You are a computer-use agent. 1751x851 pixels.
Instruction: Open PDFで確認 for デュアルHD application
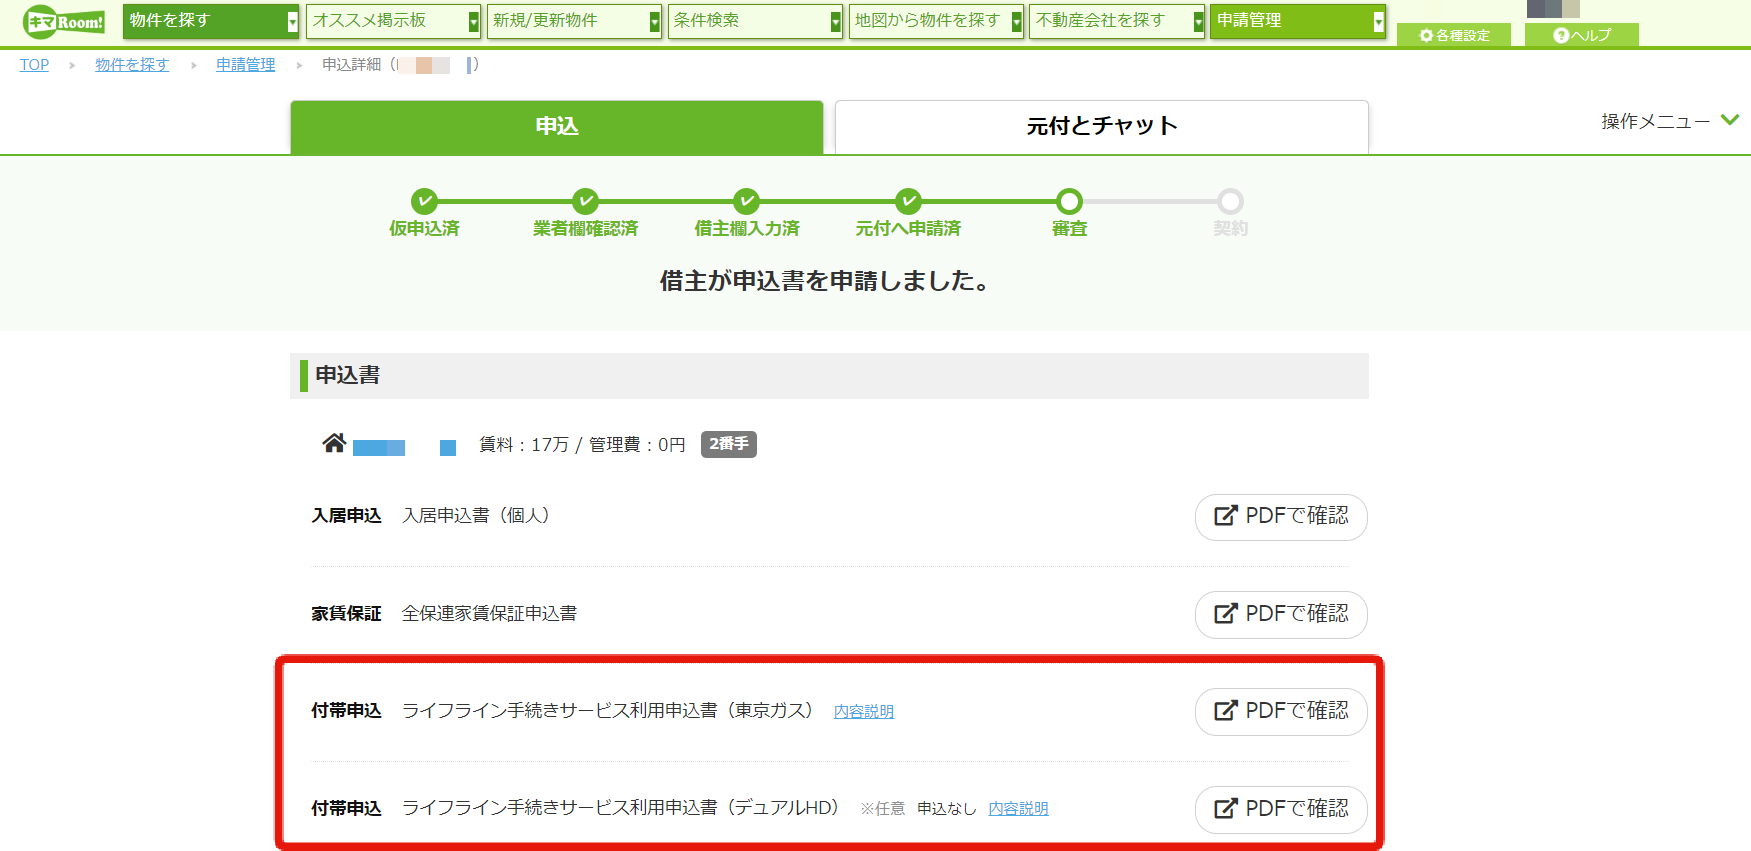click(1281, 809)
